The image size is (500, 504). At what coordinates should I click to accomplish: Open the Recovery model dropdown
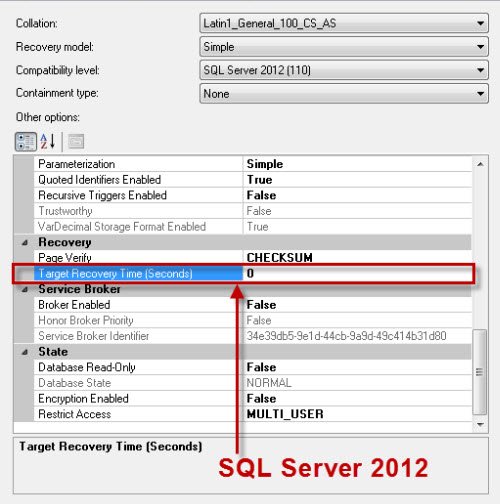(344, 47)
